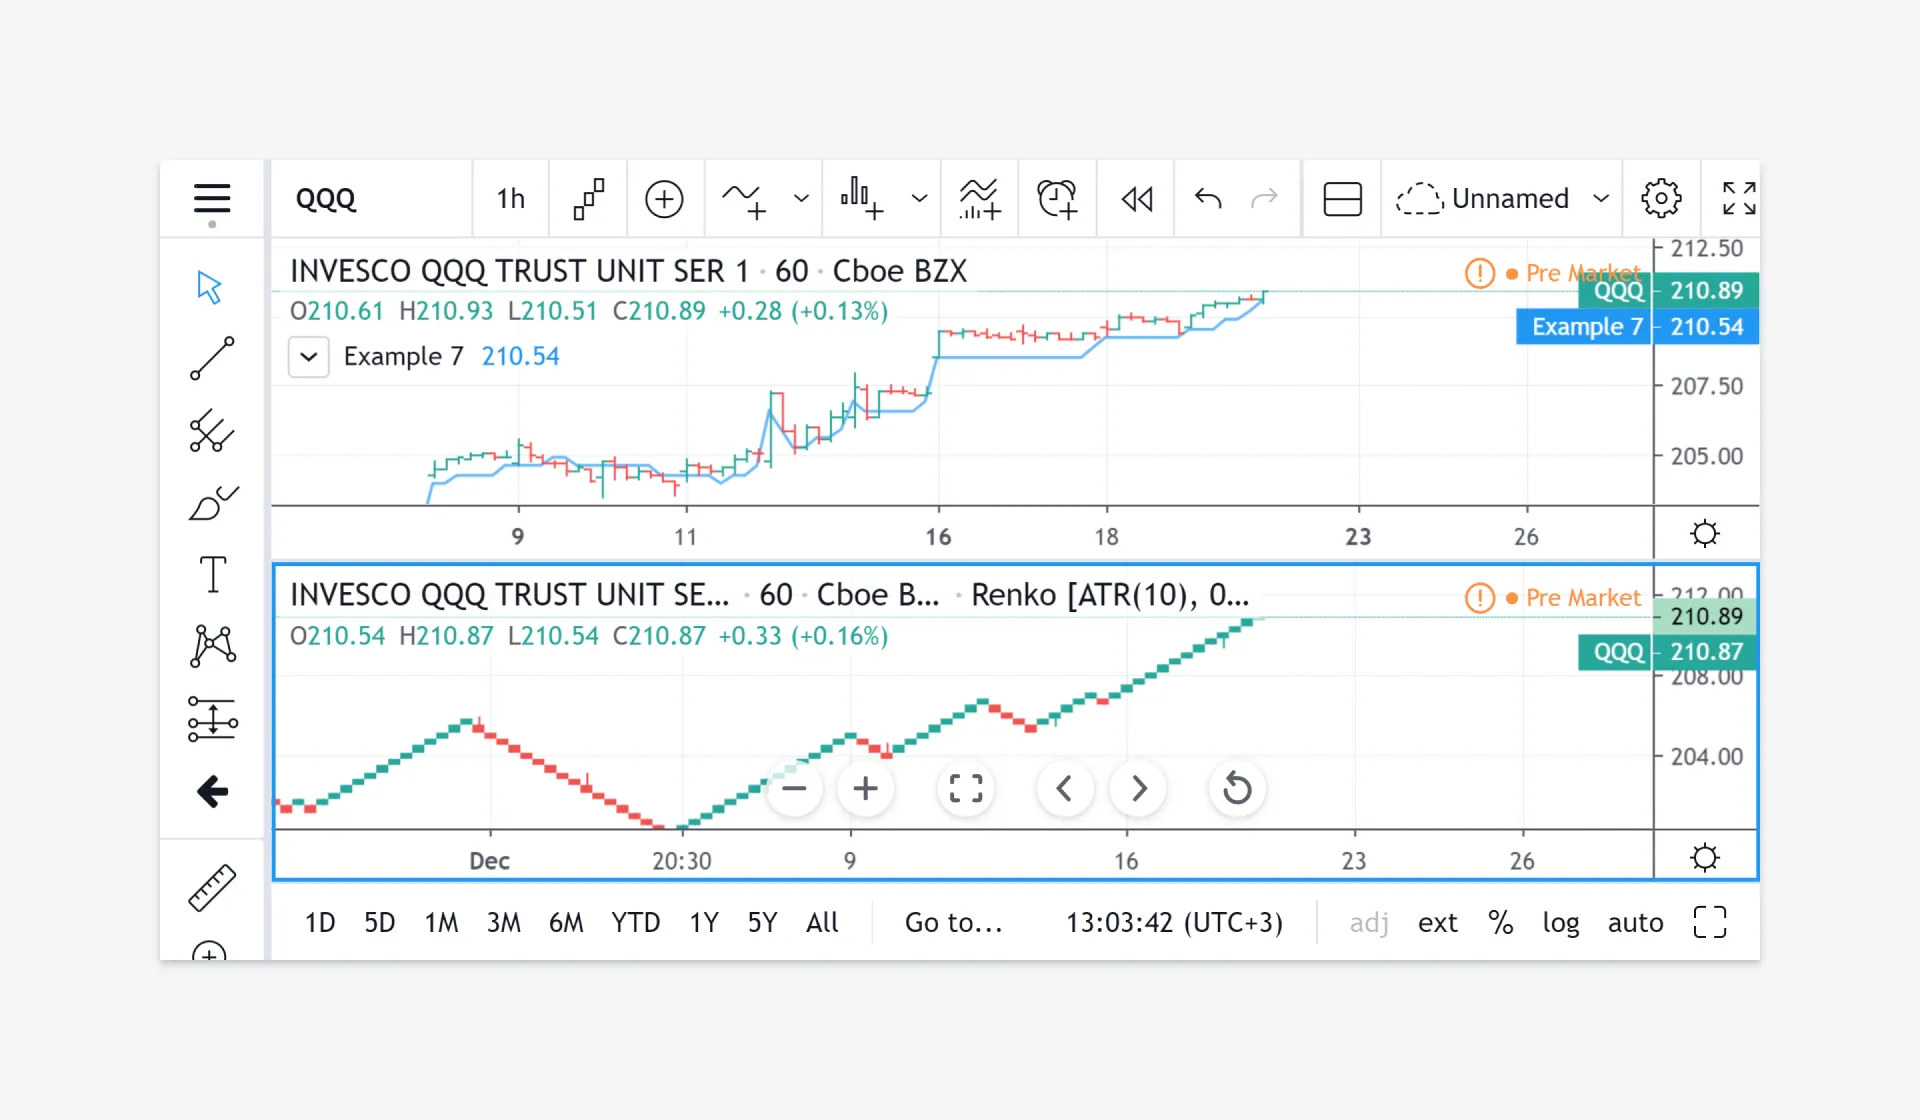Select the 1M time range
1920x1120 pixels.
[441, 922]
